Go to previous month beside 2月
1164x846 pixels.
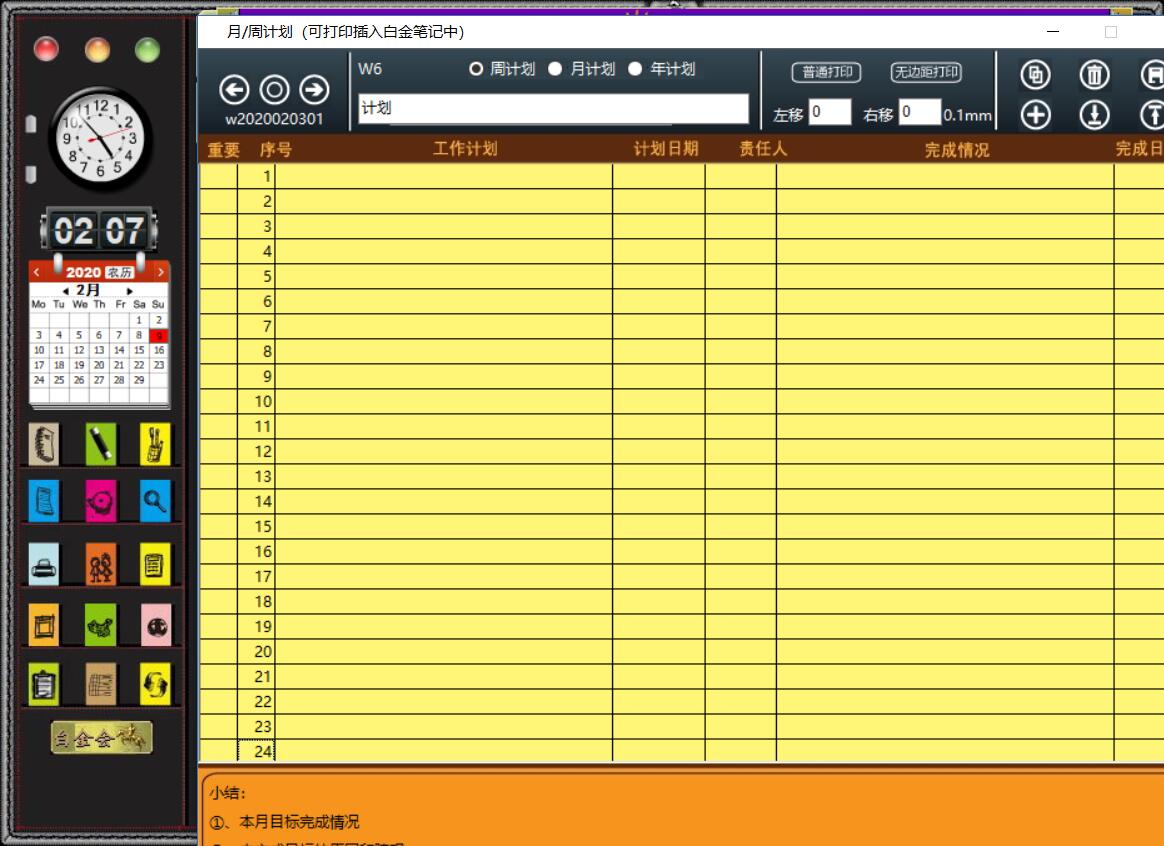(65, 291)
